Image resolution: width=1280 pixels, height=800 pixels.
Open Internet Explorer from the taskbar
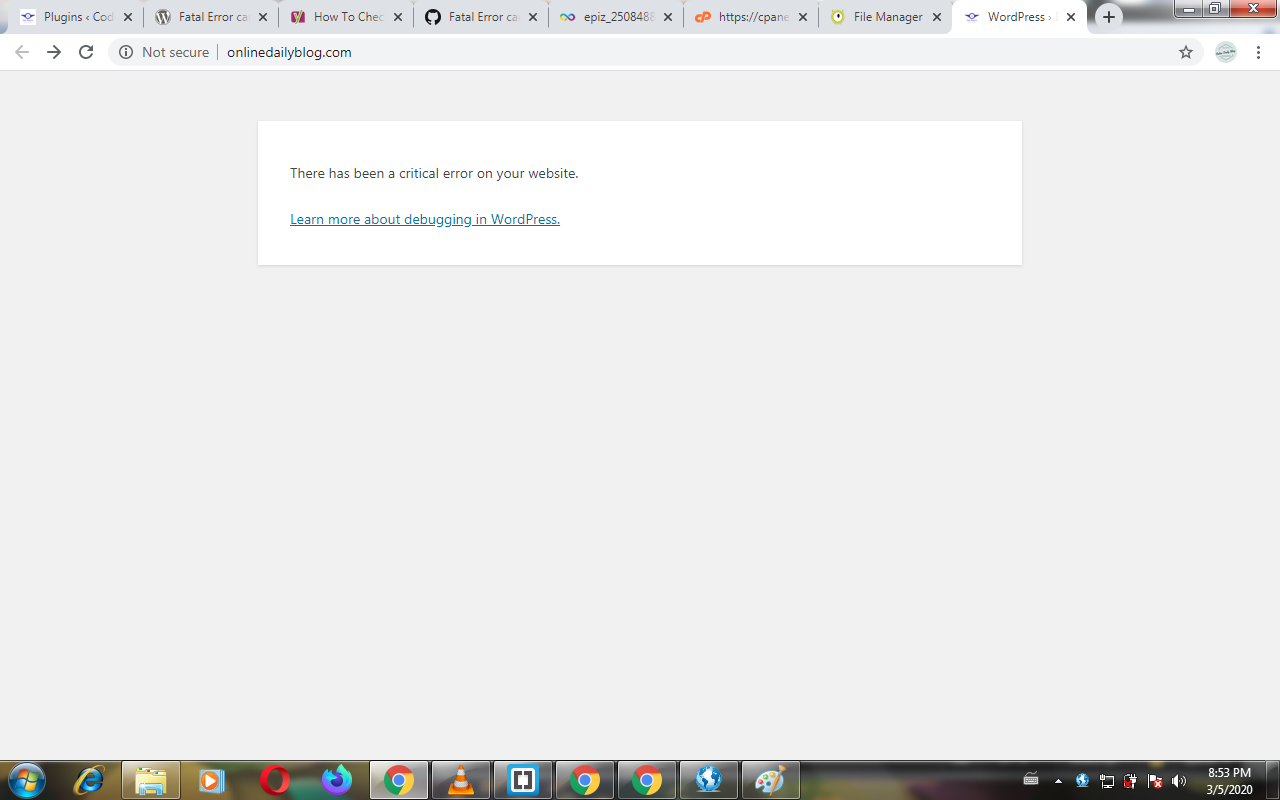point(87,779)
